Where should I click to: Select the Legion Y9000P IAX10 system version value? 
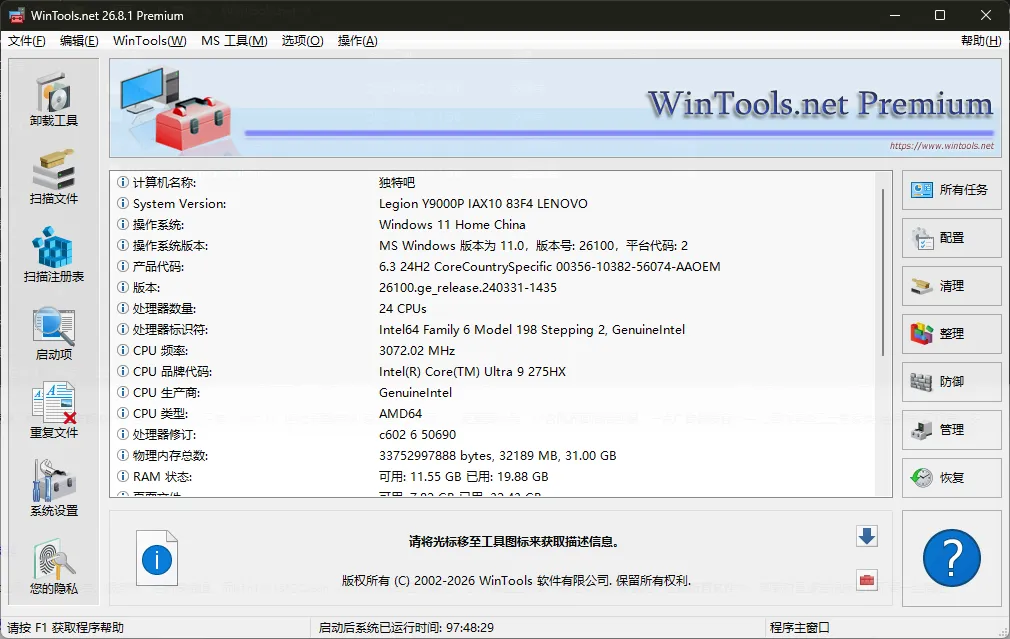(483, 204)
